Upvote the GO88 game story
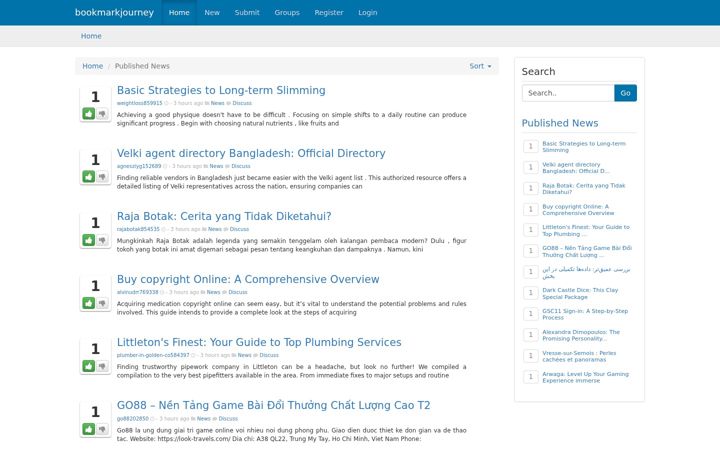The height and width of the screenshot is (450, 720). (89, 429)
